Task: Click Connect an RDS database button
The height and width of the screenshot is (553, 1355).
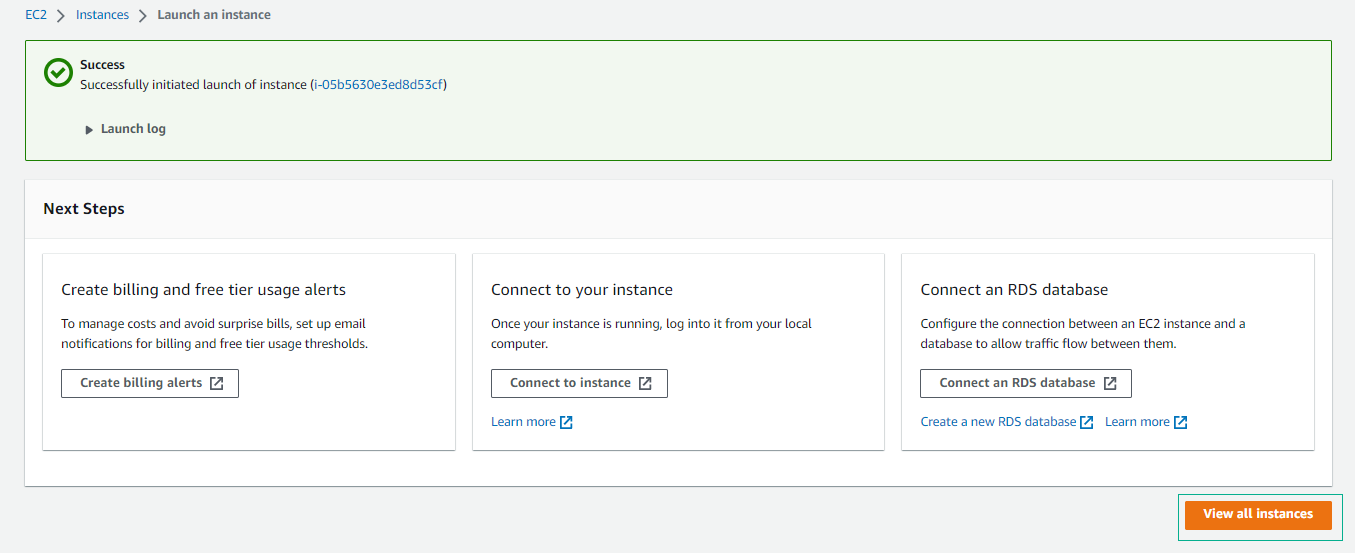Action: (x=1026, y=383)
